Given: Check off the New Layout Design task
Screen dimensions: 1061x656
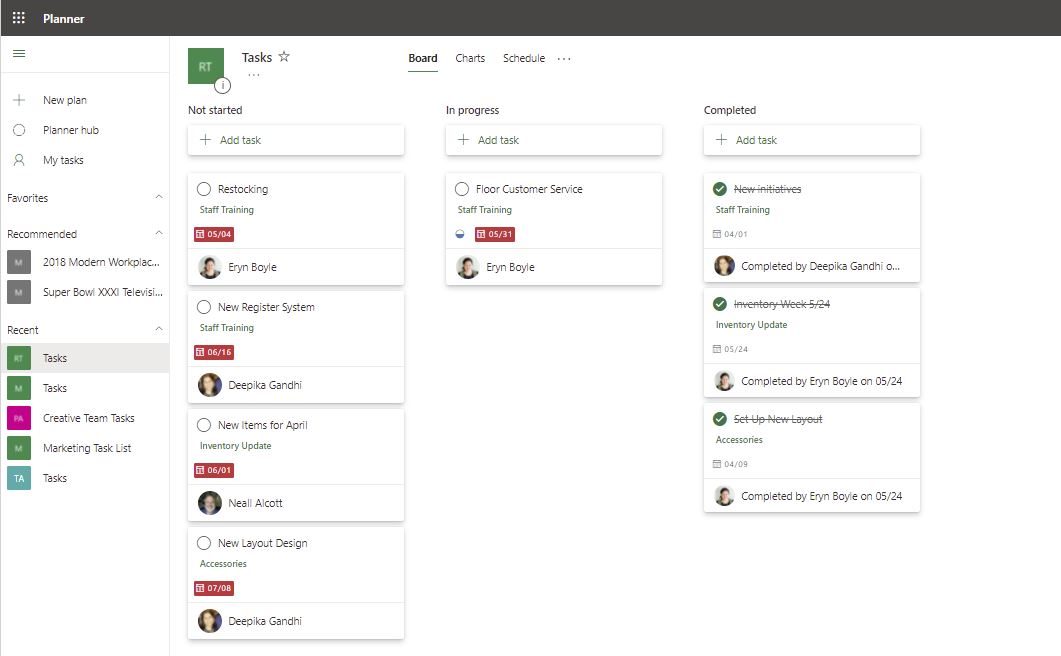Looking at the screenshot, I should click(x=202, y=543).
